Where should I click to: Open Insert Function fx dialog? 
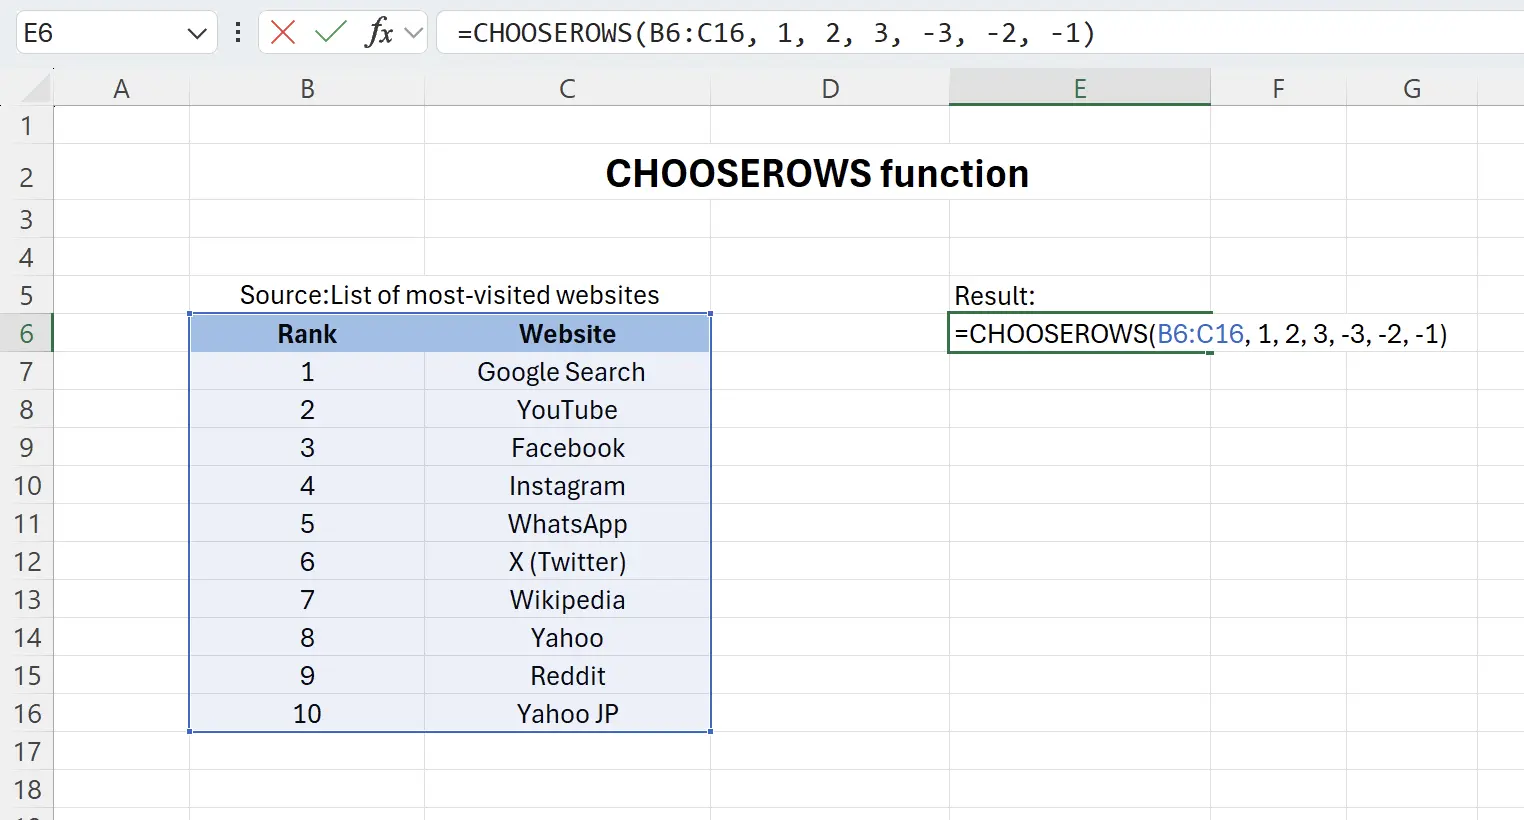pos(379,33)
